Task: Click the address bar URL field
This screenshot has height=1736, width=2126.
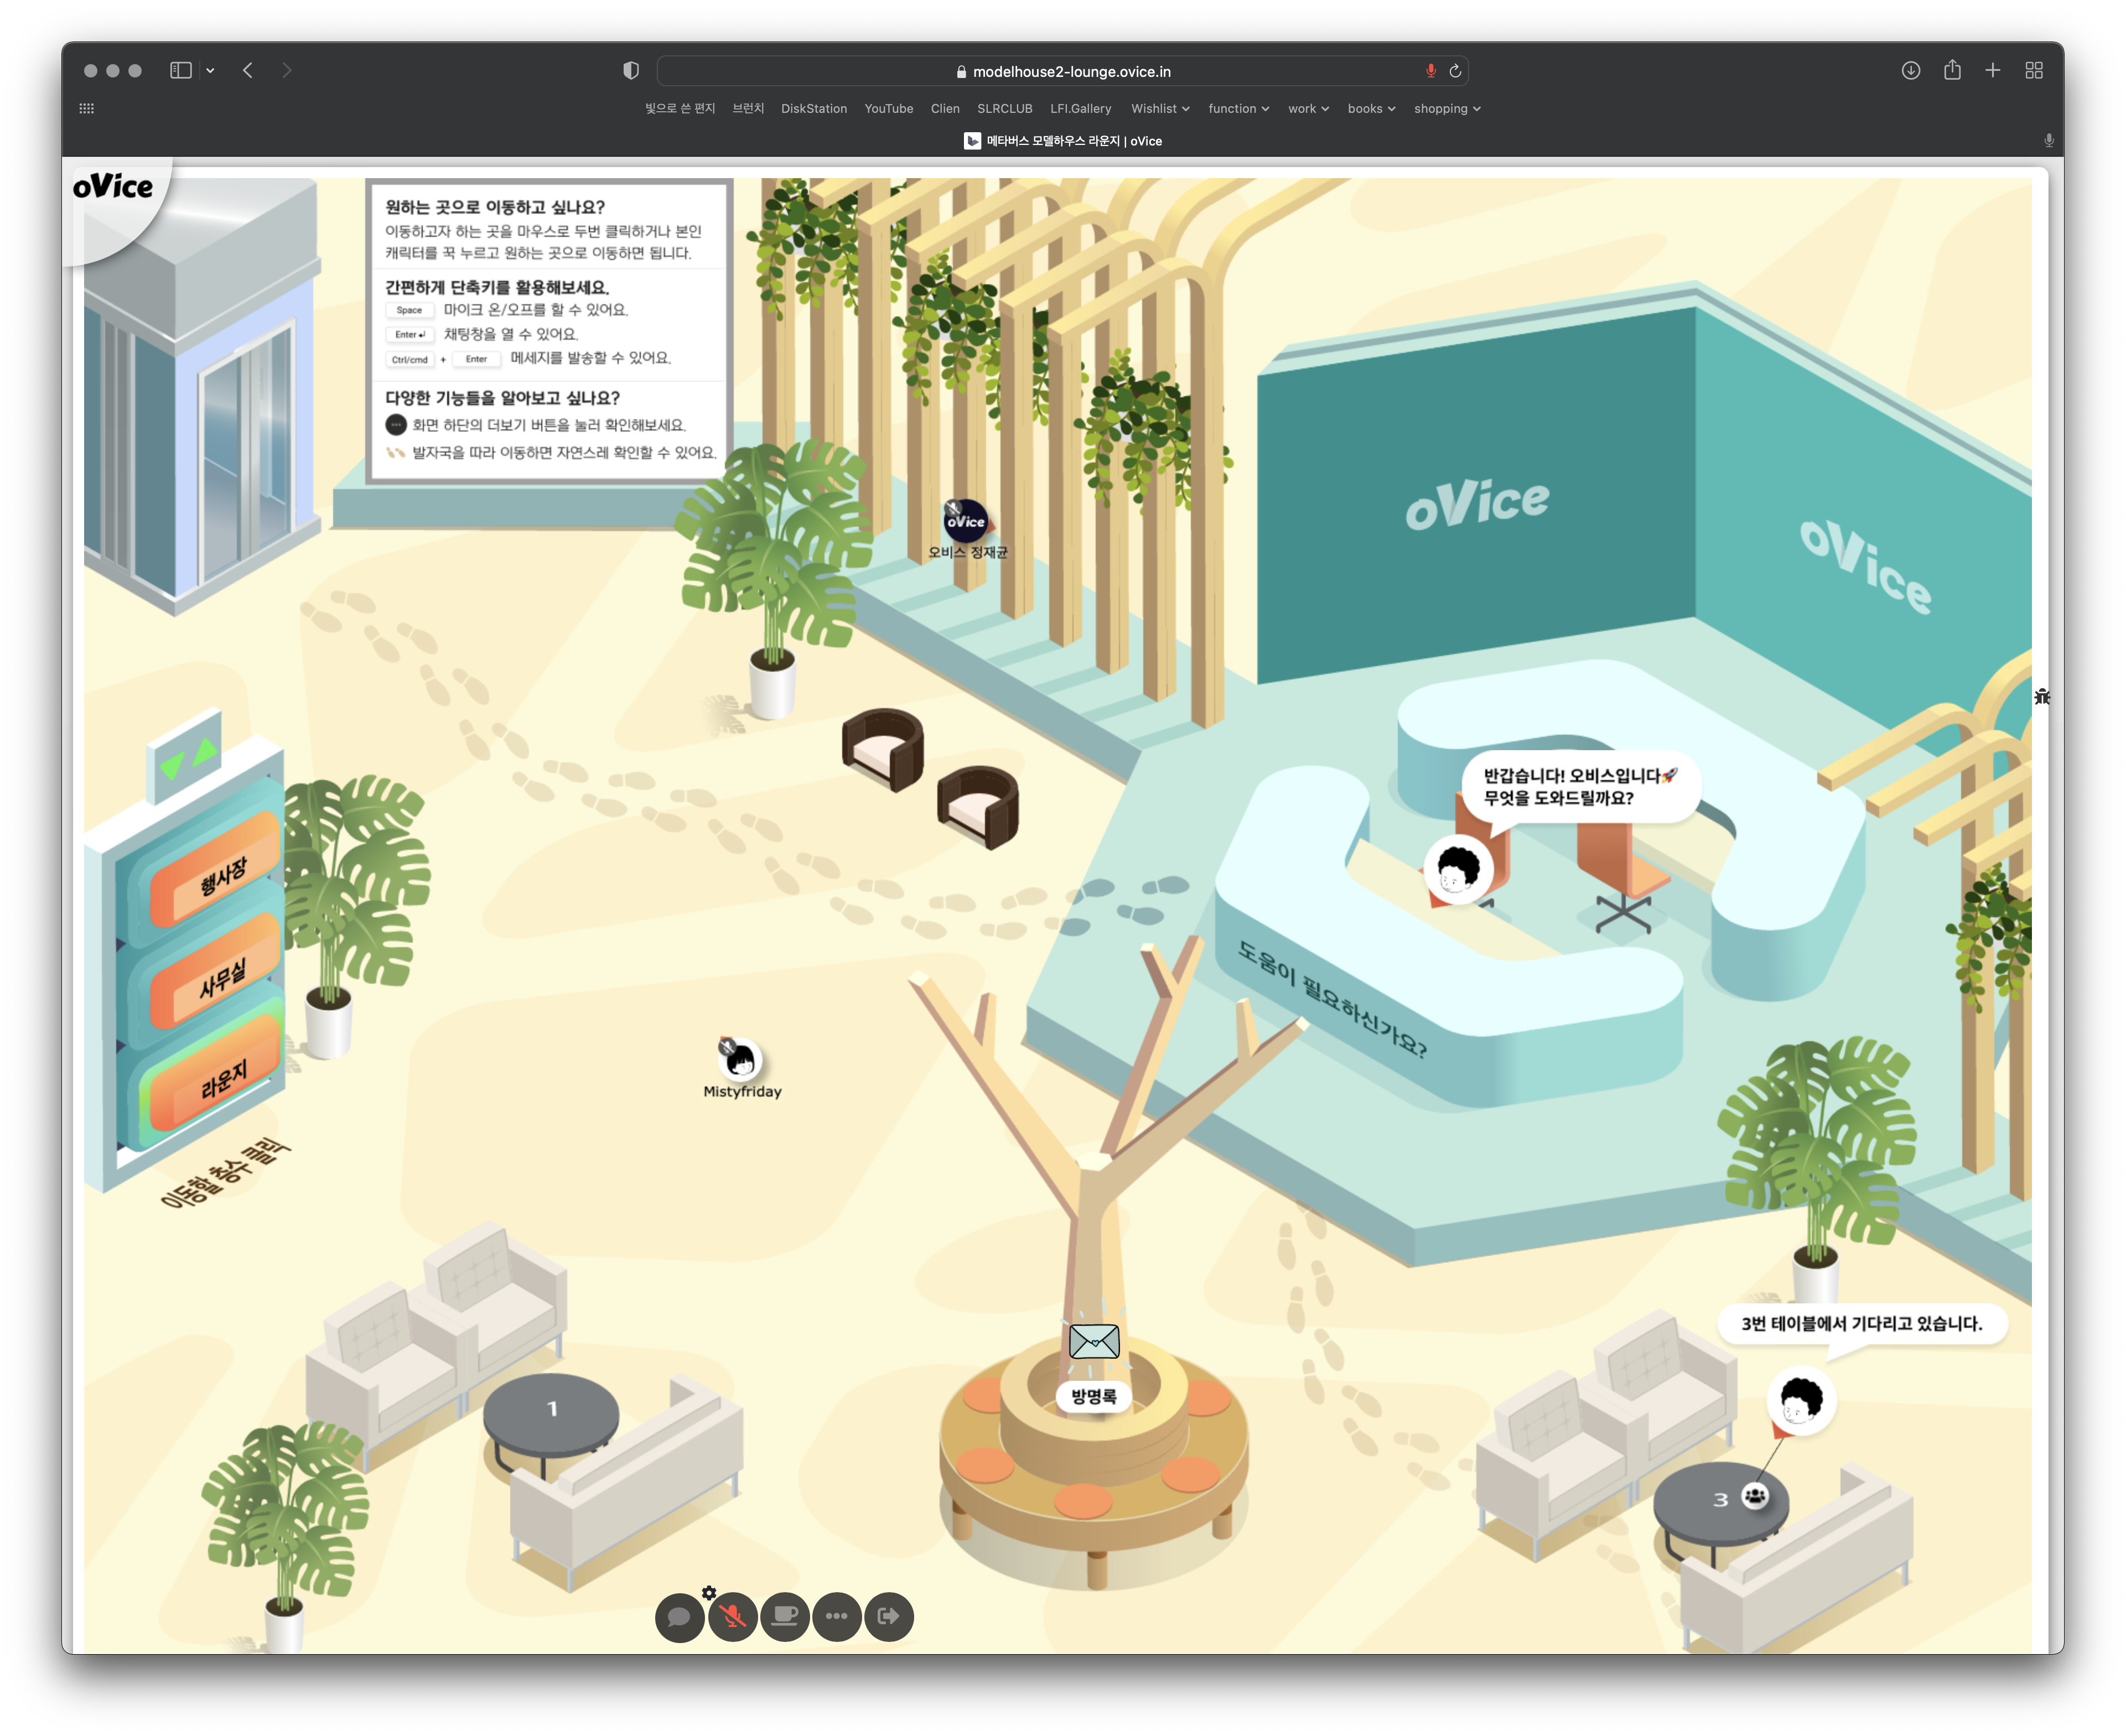Action: click(x=1070, y=71)
